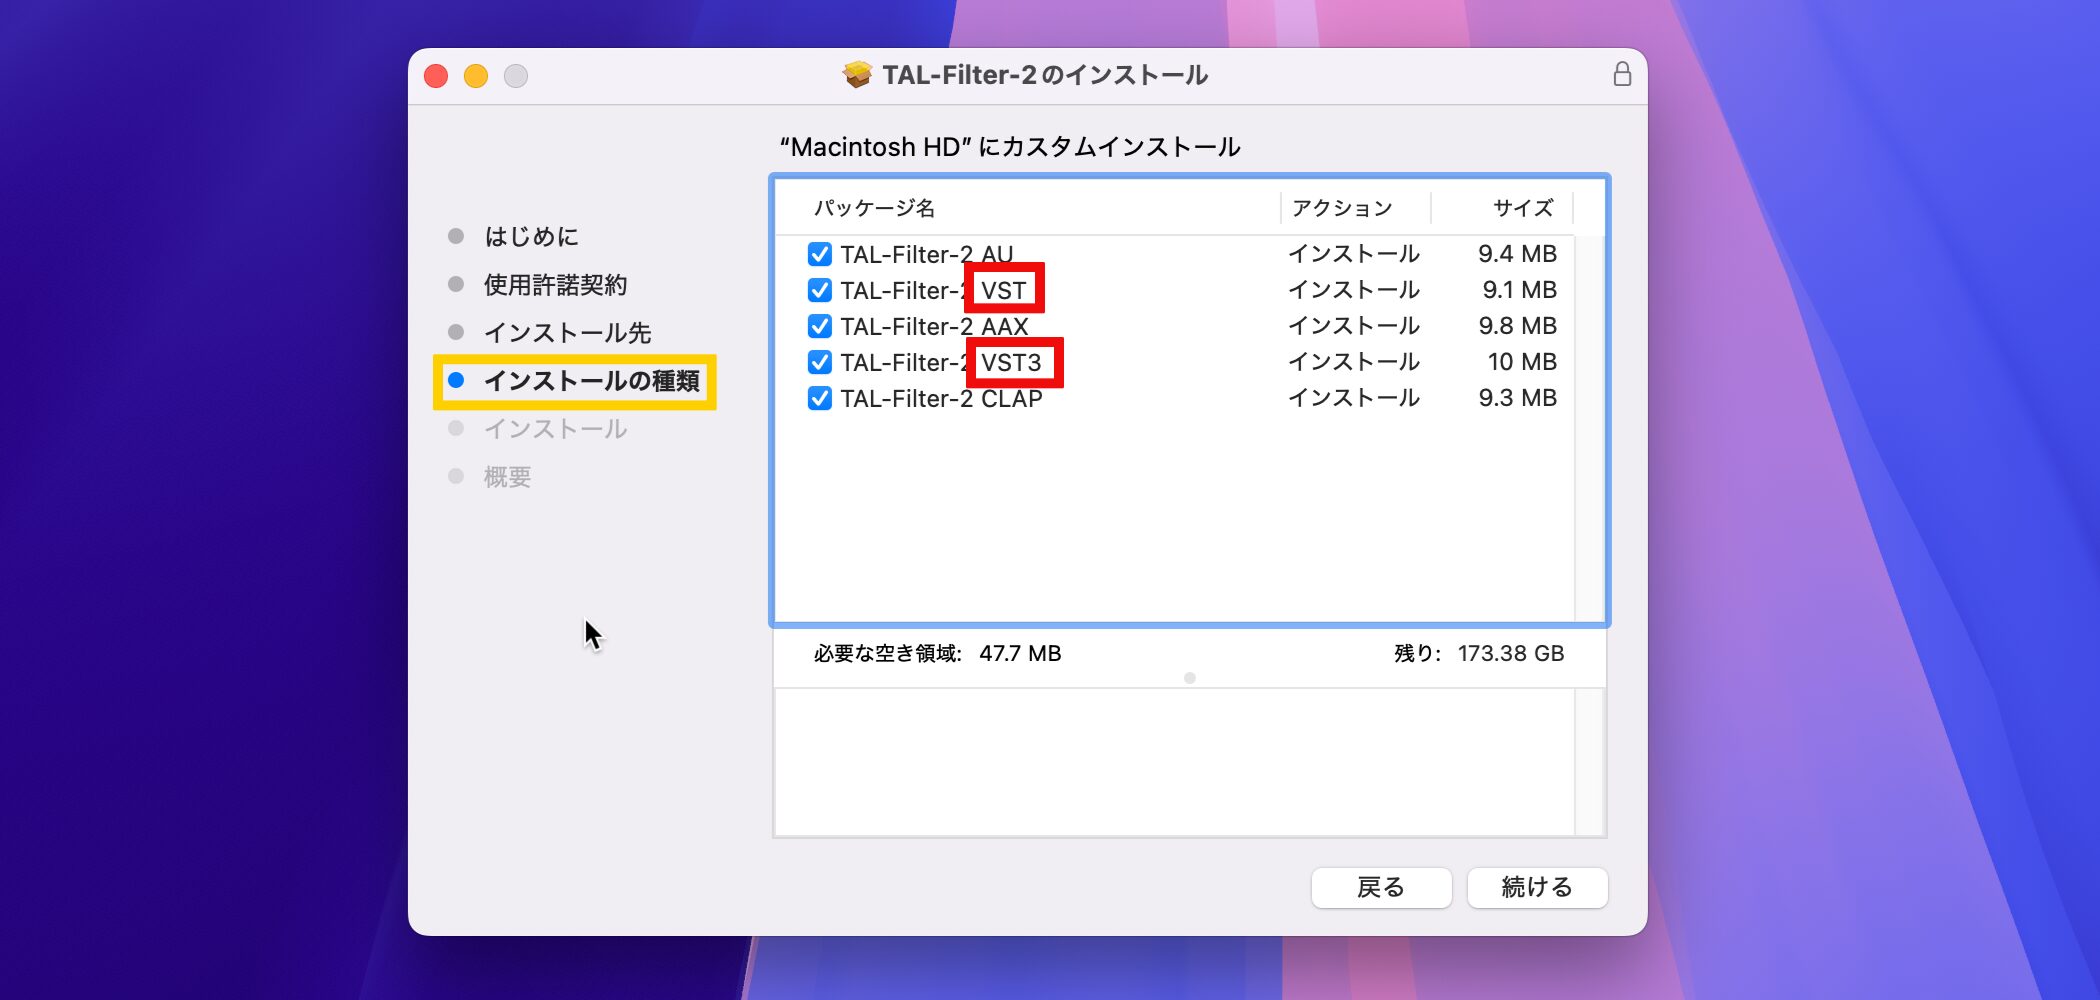
Task: Click the 47.7 MB required space value
Action: 1020,653
